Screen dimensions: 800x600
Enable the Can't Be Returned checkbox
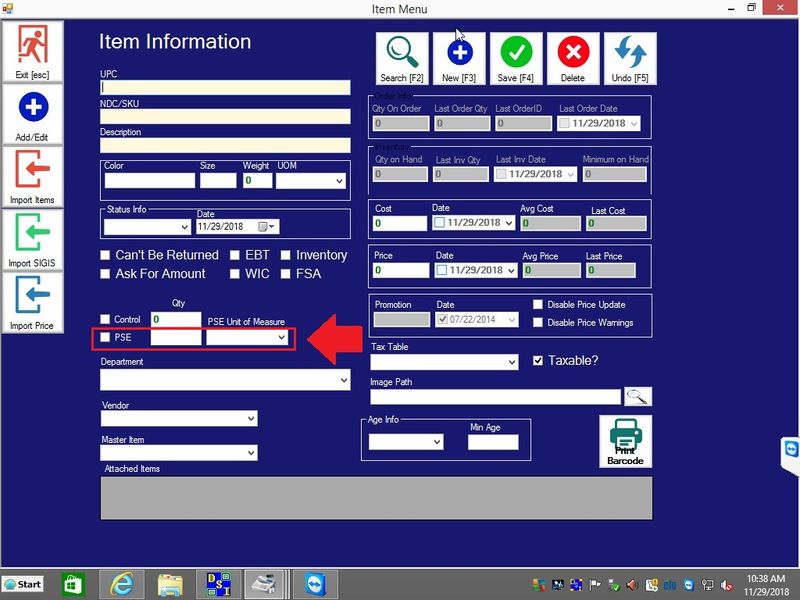(x=105, y=256)
